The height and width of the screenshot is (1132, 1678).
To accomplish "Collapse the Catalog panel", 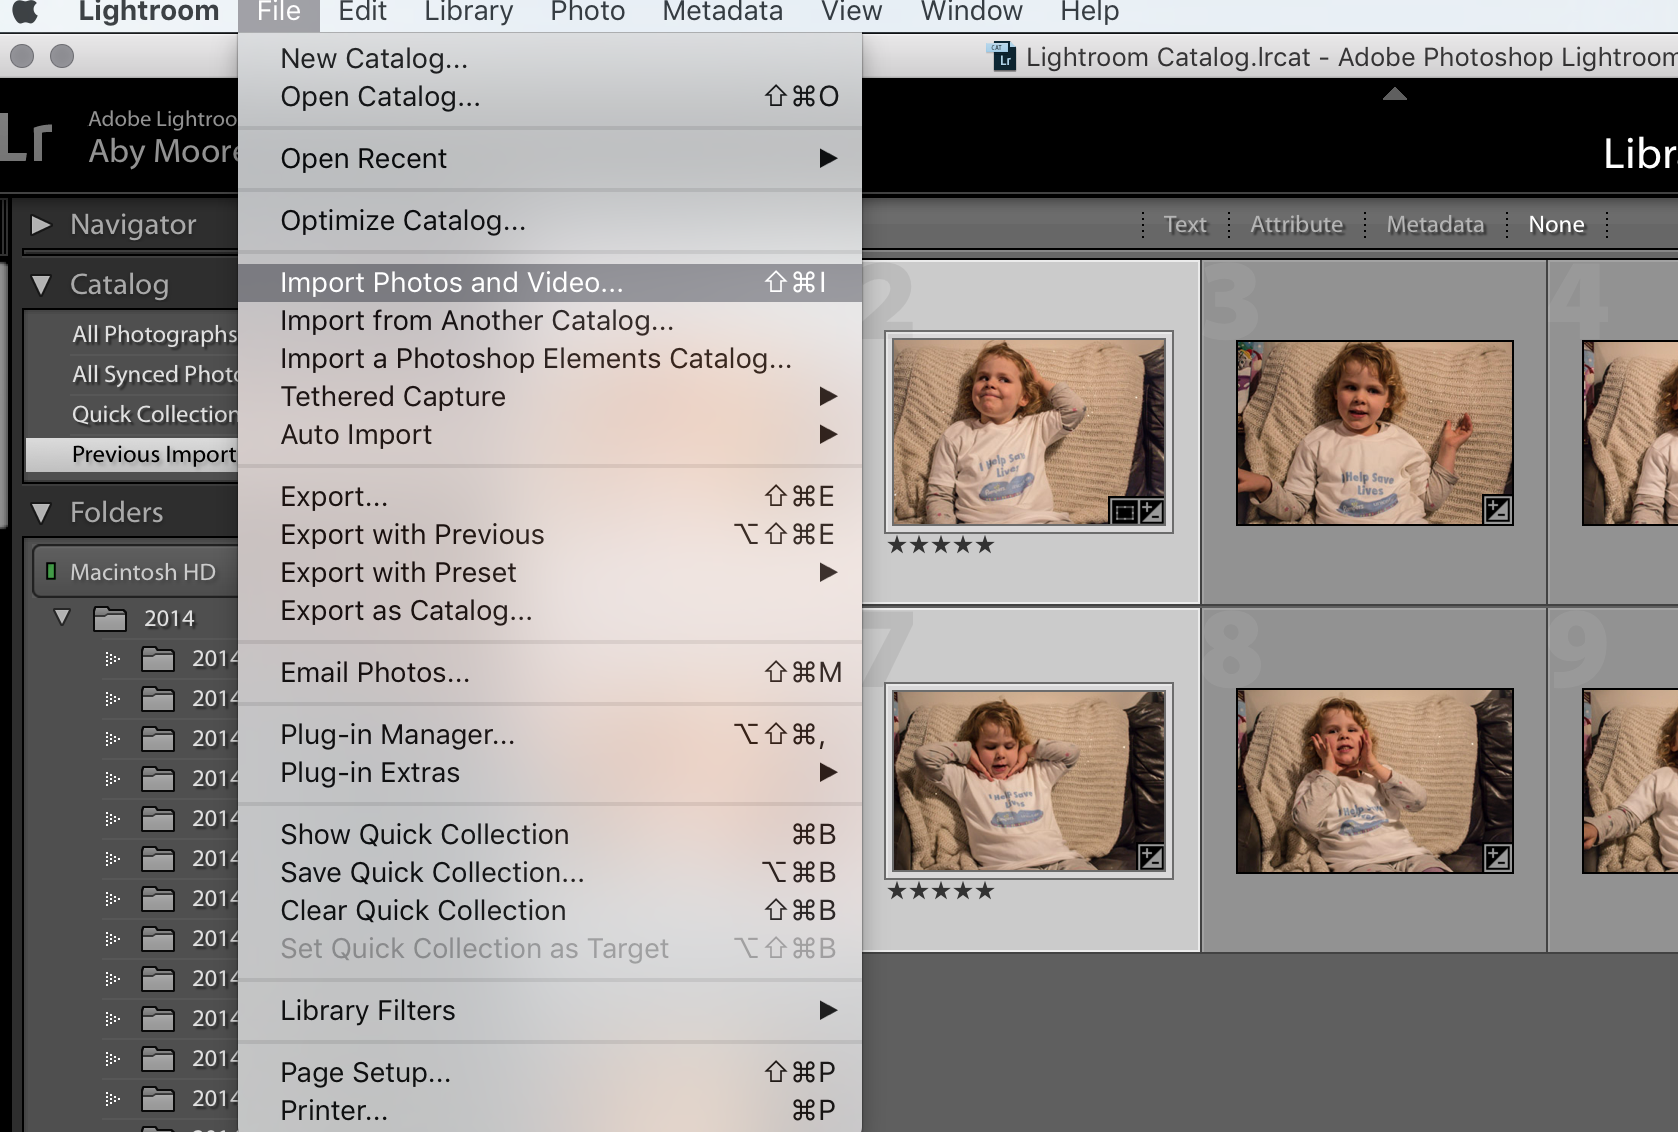I will tap(41, 285).
